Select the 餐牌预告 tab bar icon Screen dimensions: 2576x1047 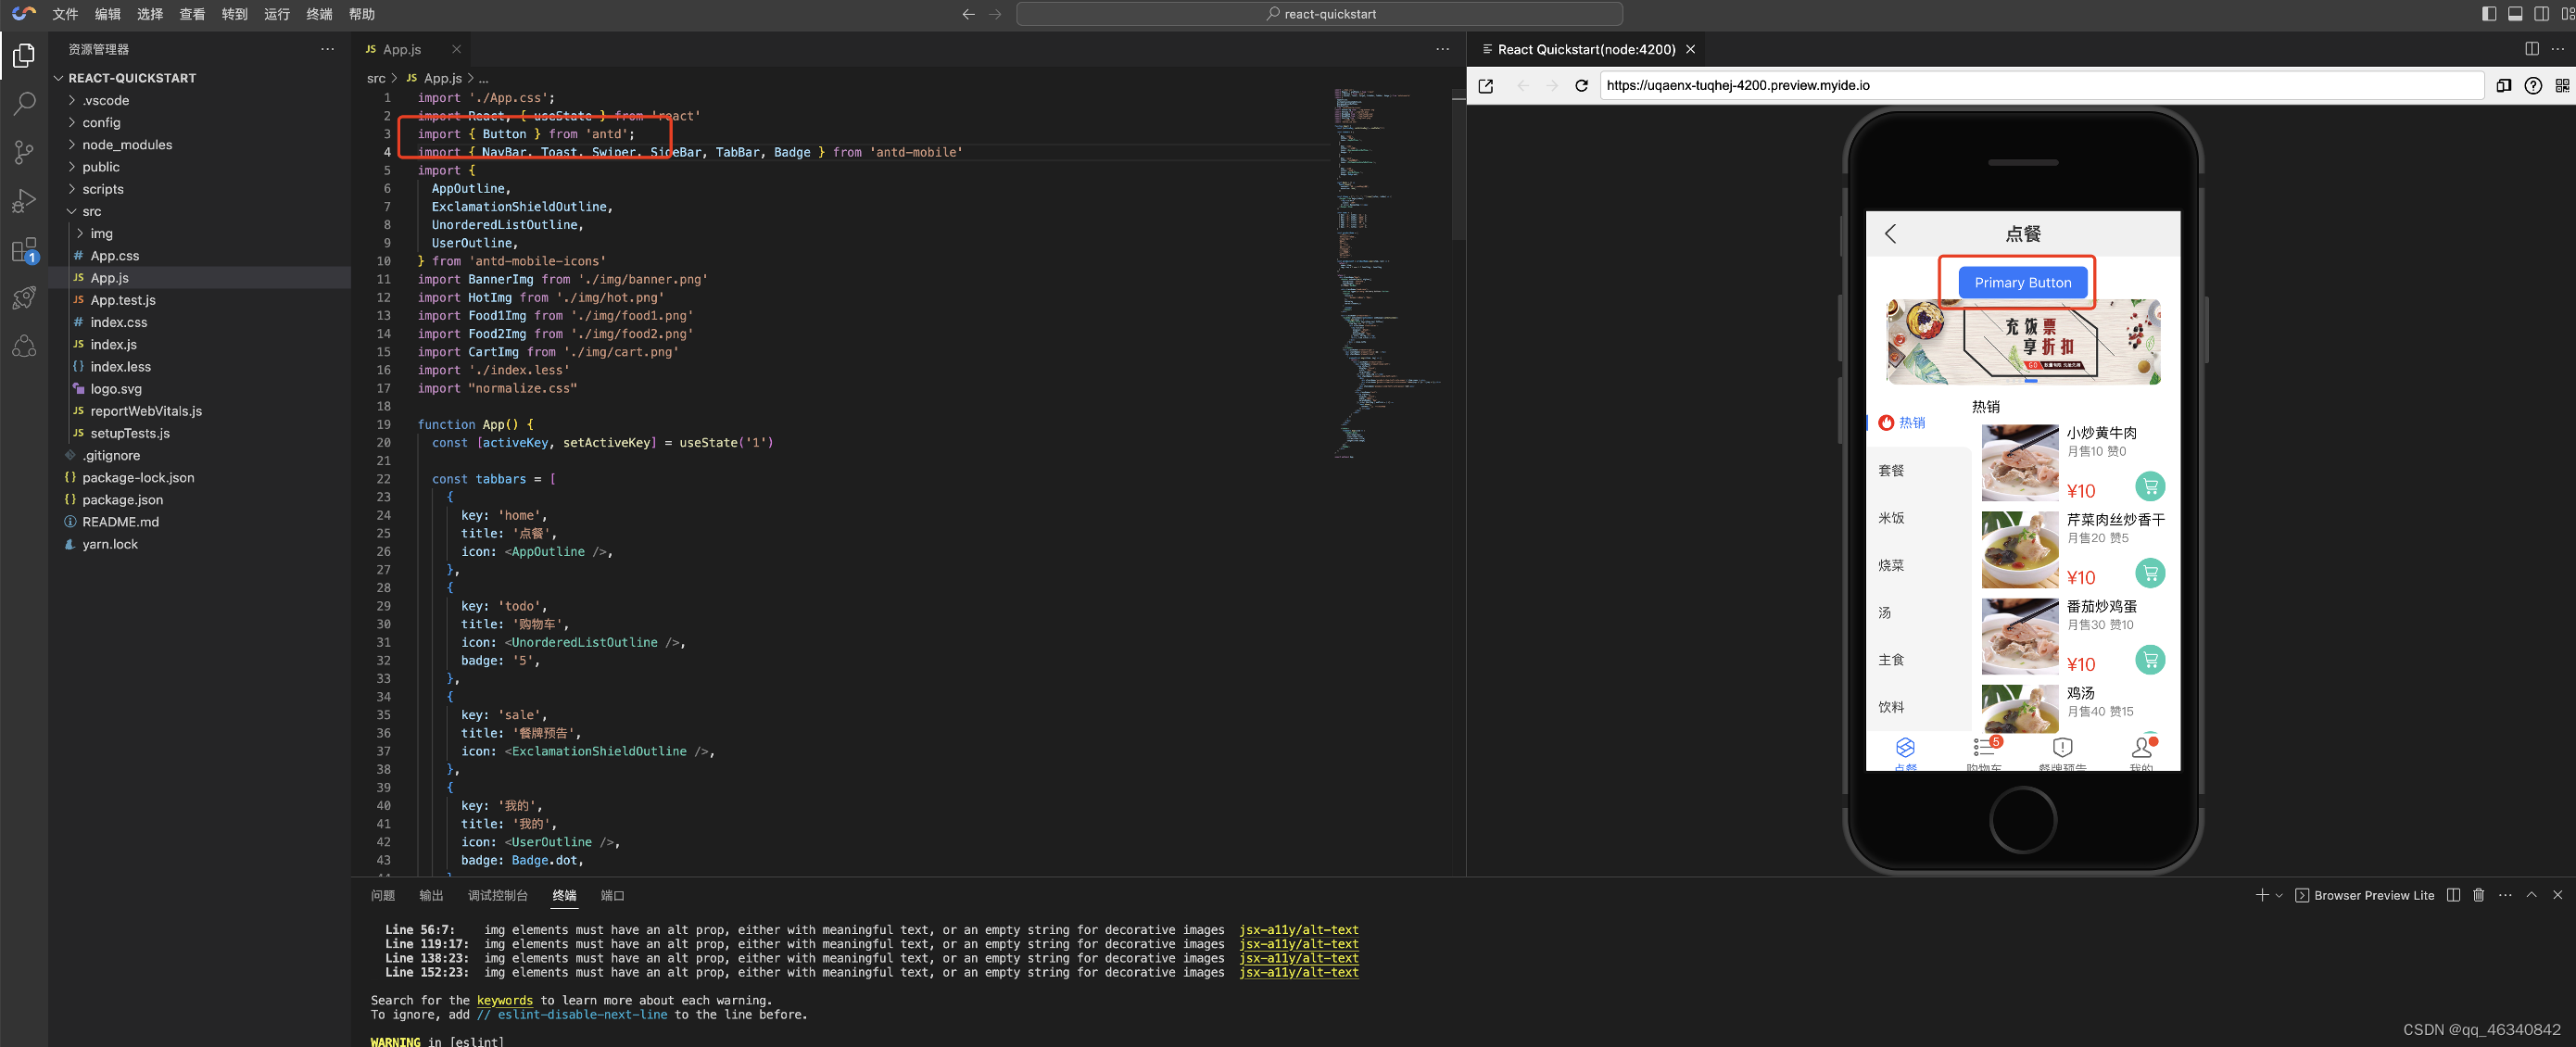(x=2062, y=748)
